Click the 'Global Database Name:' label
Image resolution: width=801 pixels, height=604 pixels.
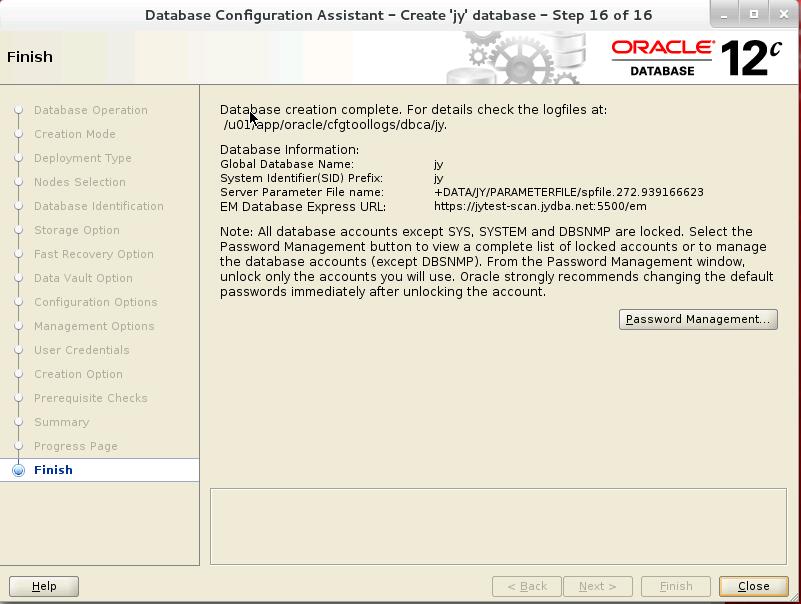(287, 164)
